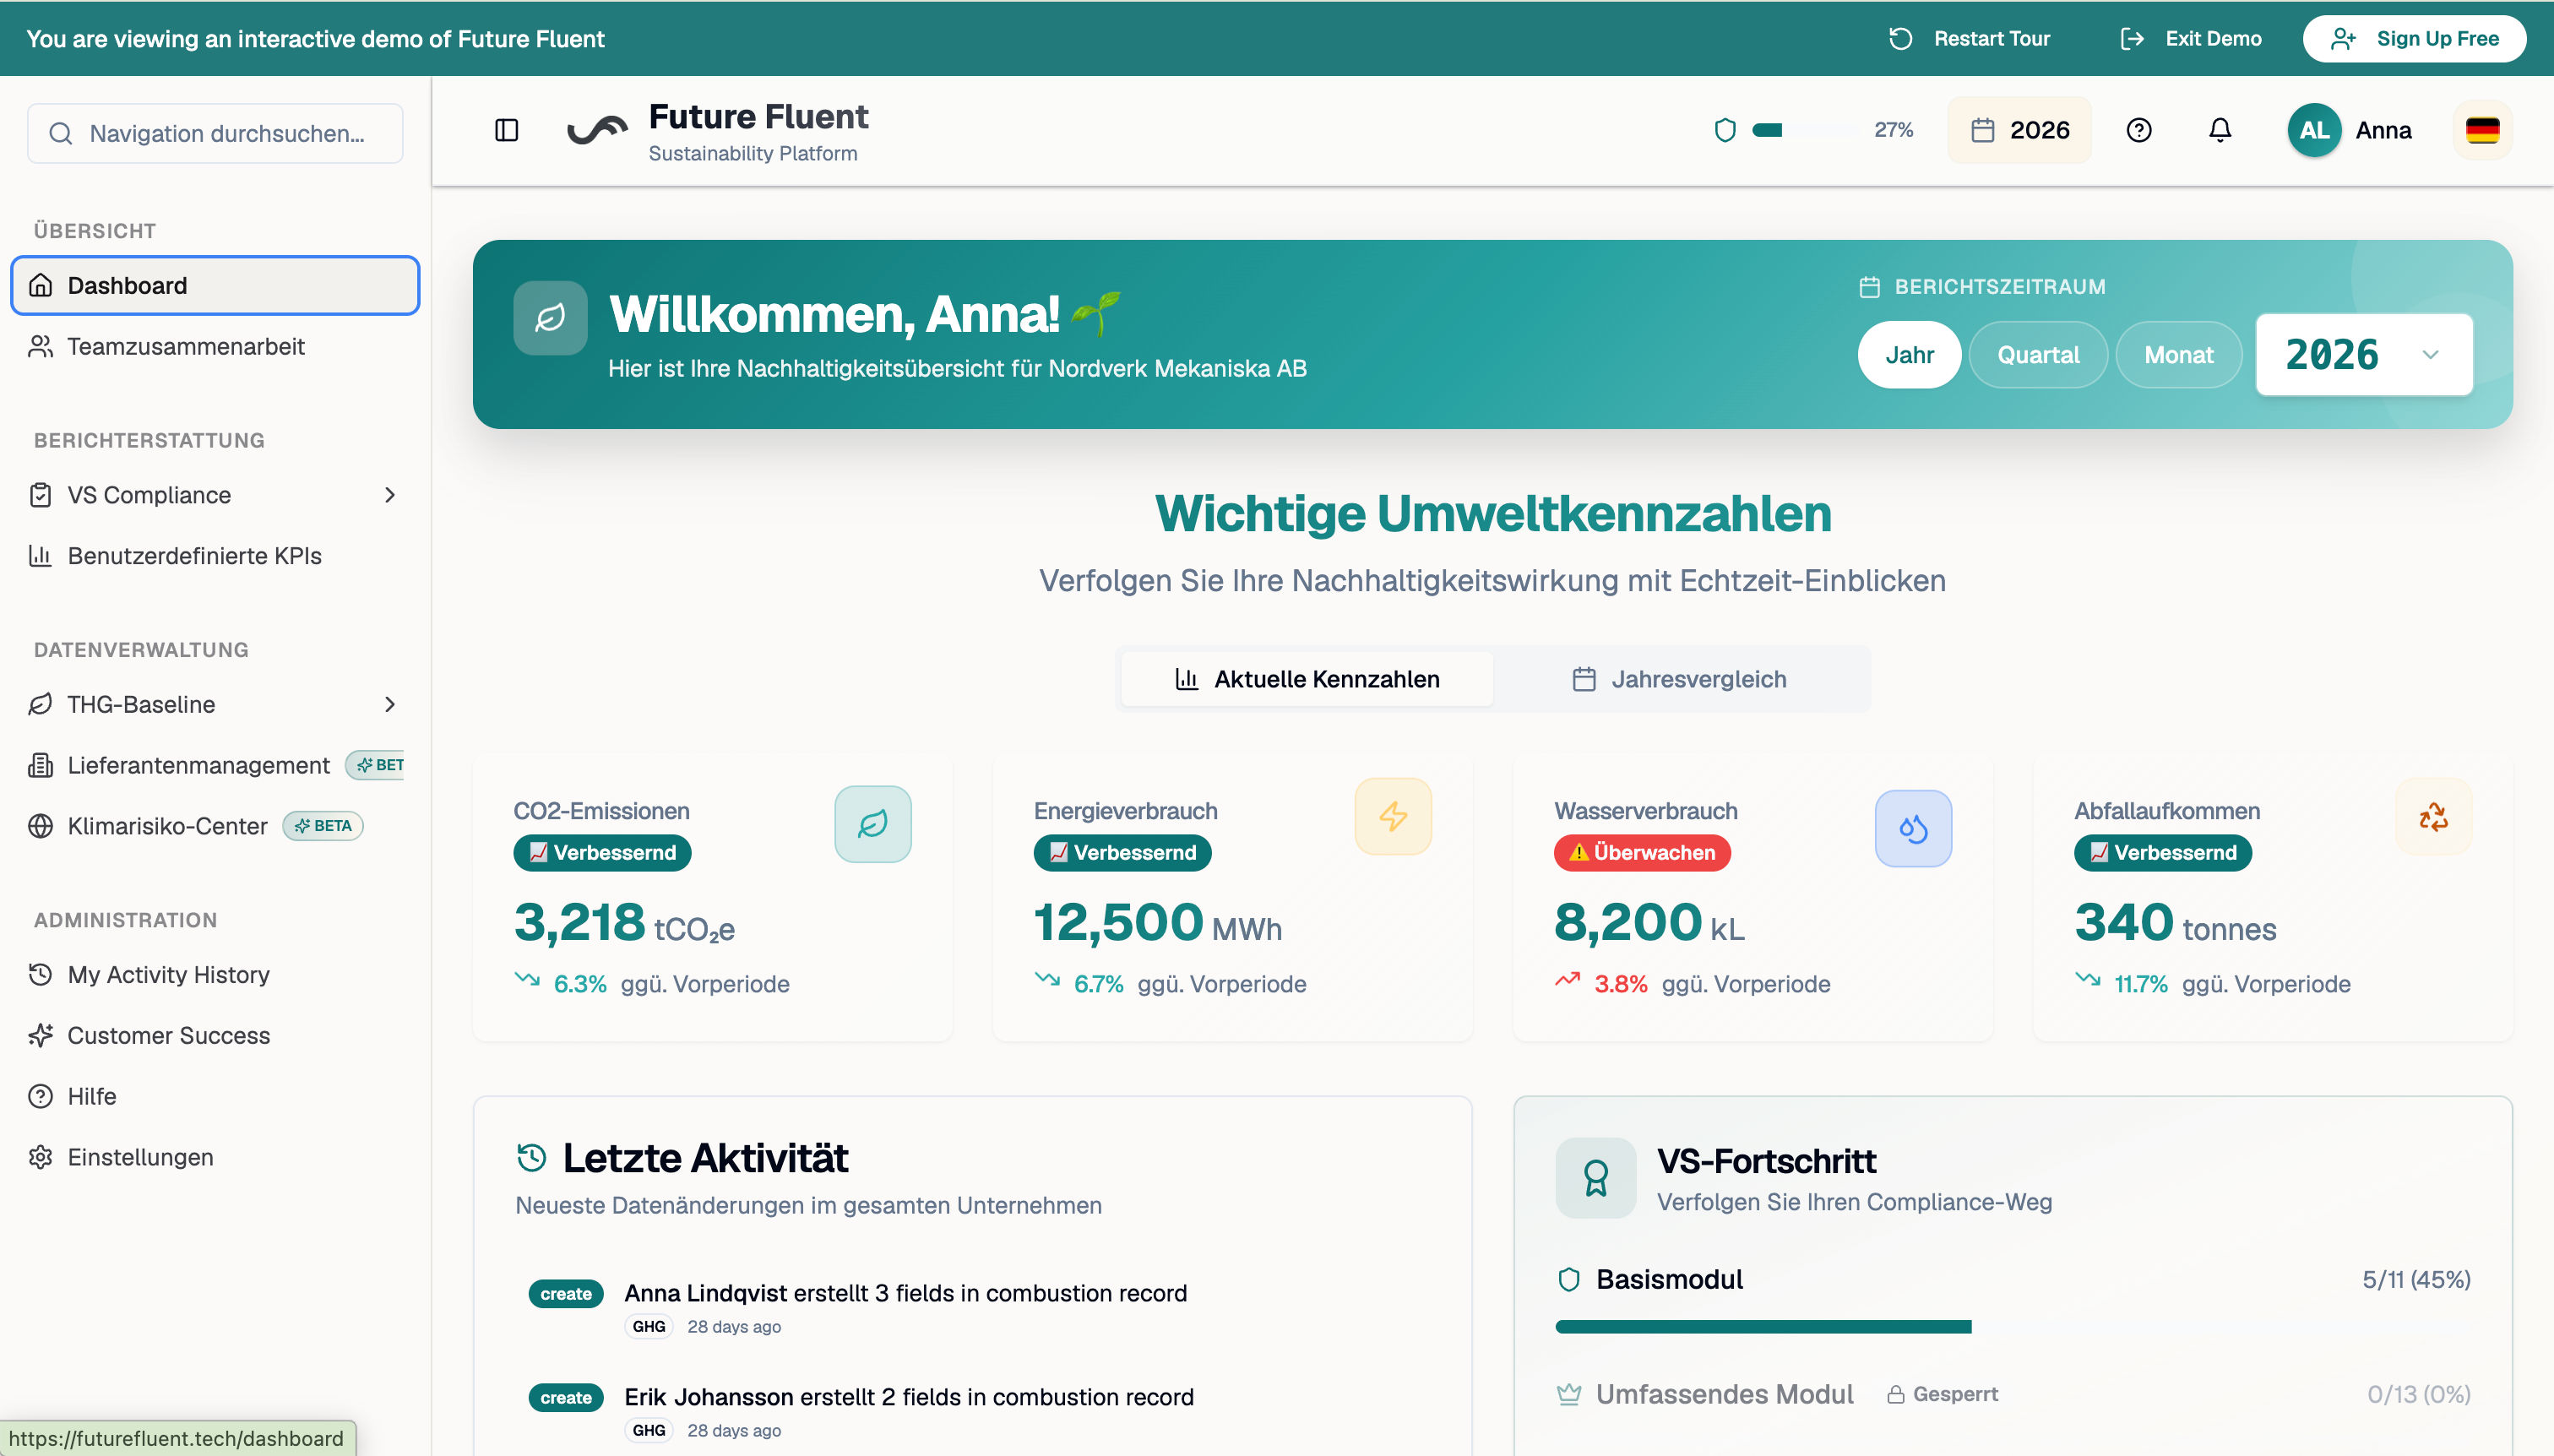Open Einstellungen in the sidebar
Screen dimensions: 2554x1456
tap(215, 1157)
